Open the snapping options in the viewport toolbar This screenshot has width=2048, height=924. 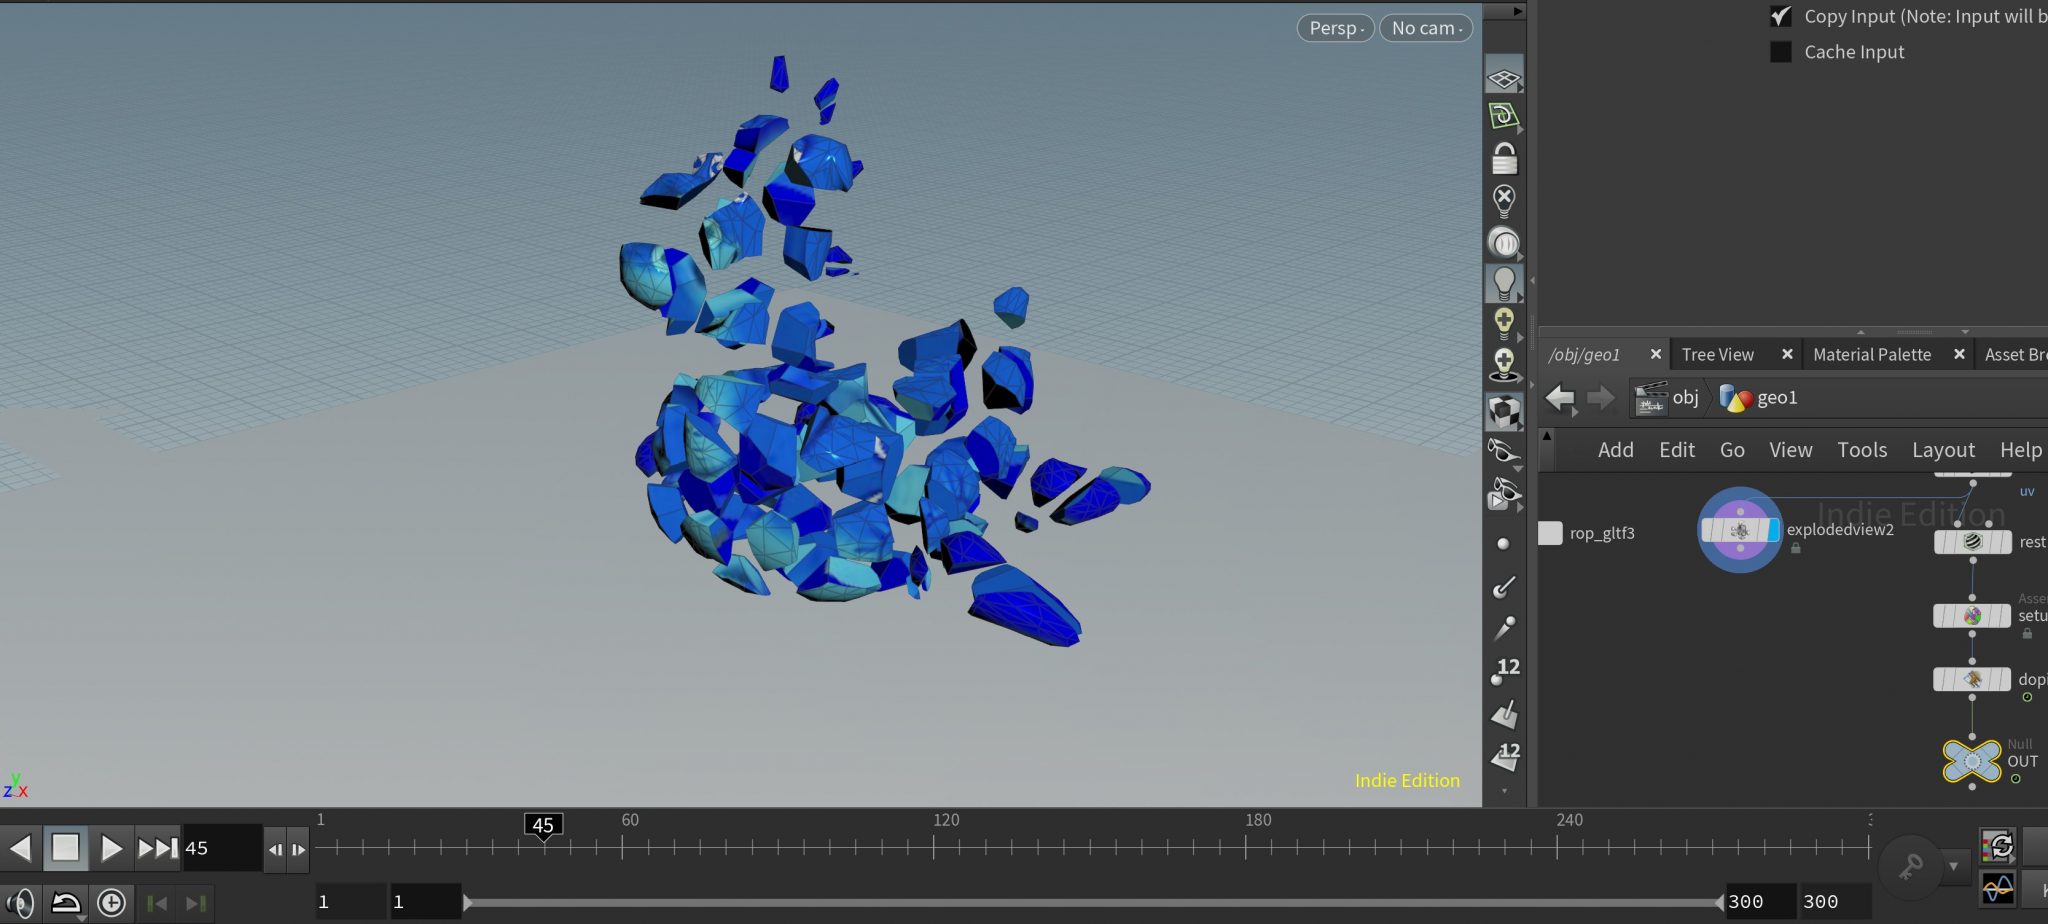(x=1506, y=115)
